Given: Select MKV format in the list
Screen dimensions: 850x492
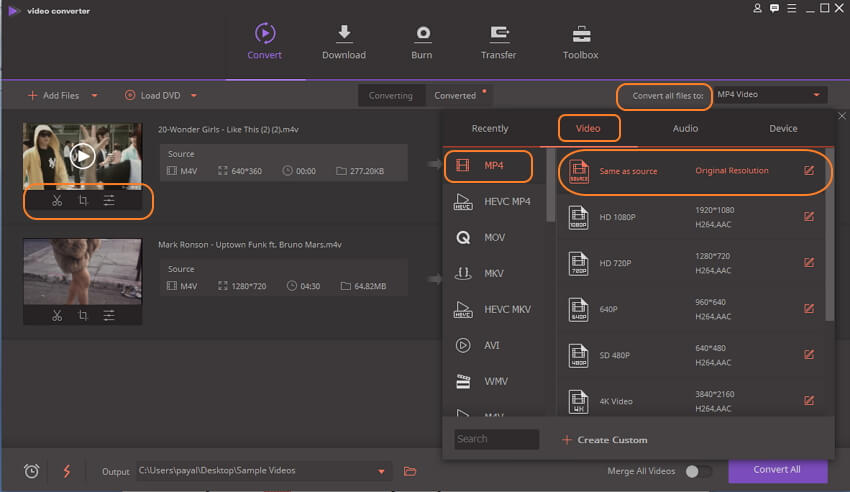Looking at the screenshot, I should pos(494,273).
